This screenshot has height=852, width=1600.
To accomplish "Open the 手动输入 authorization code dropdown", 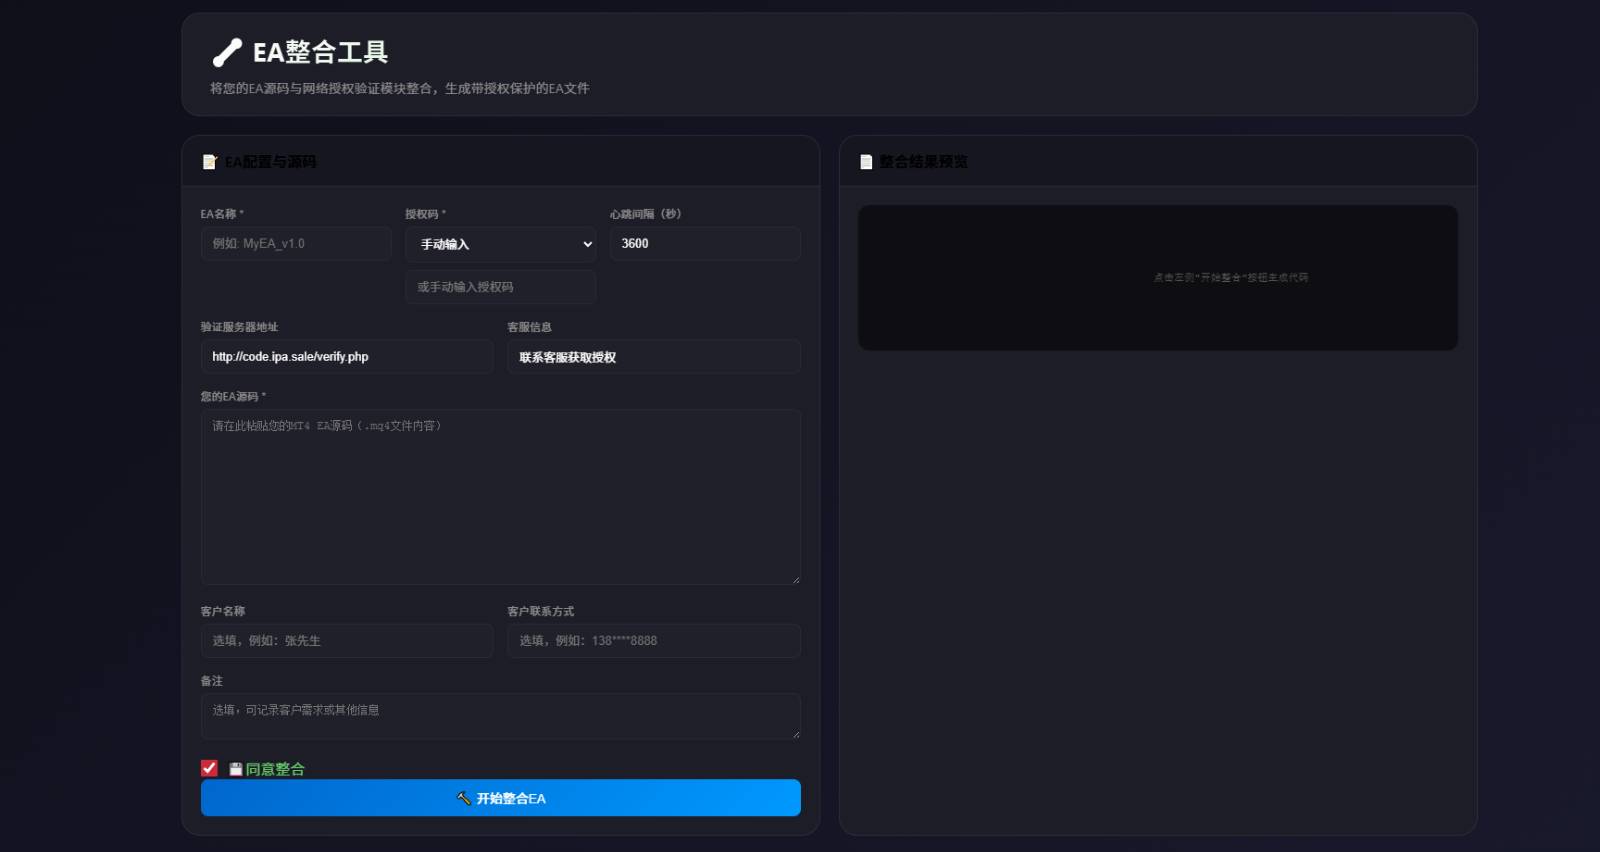I will pos(501,244).
